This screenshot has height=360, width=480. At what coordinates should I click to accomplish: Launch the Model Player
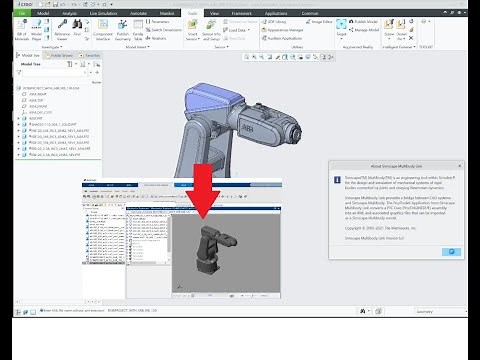click(36, 29)
